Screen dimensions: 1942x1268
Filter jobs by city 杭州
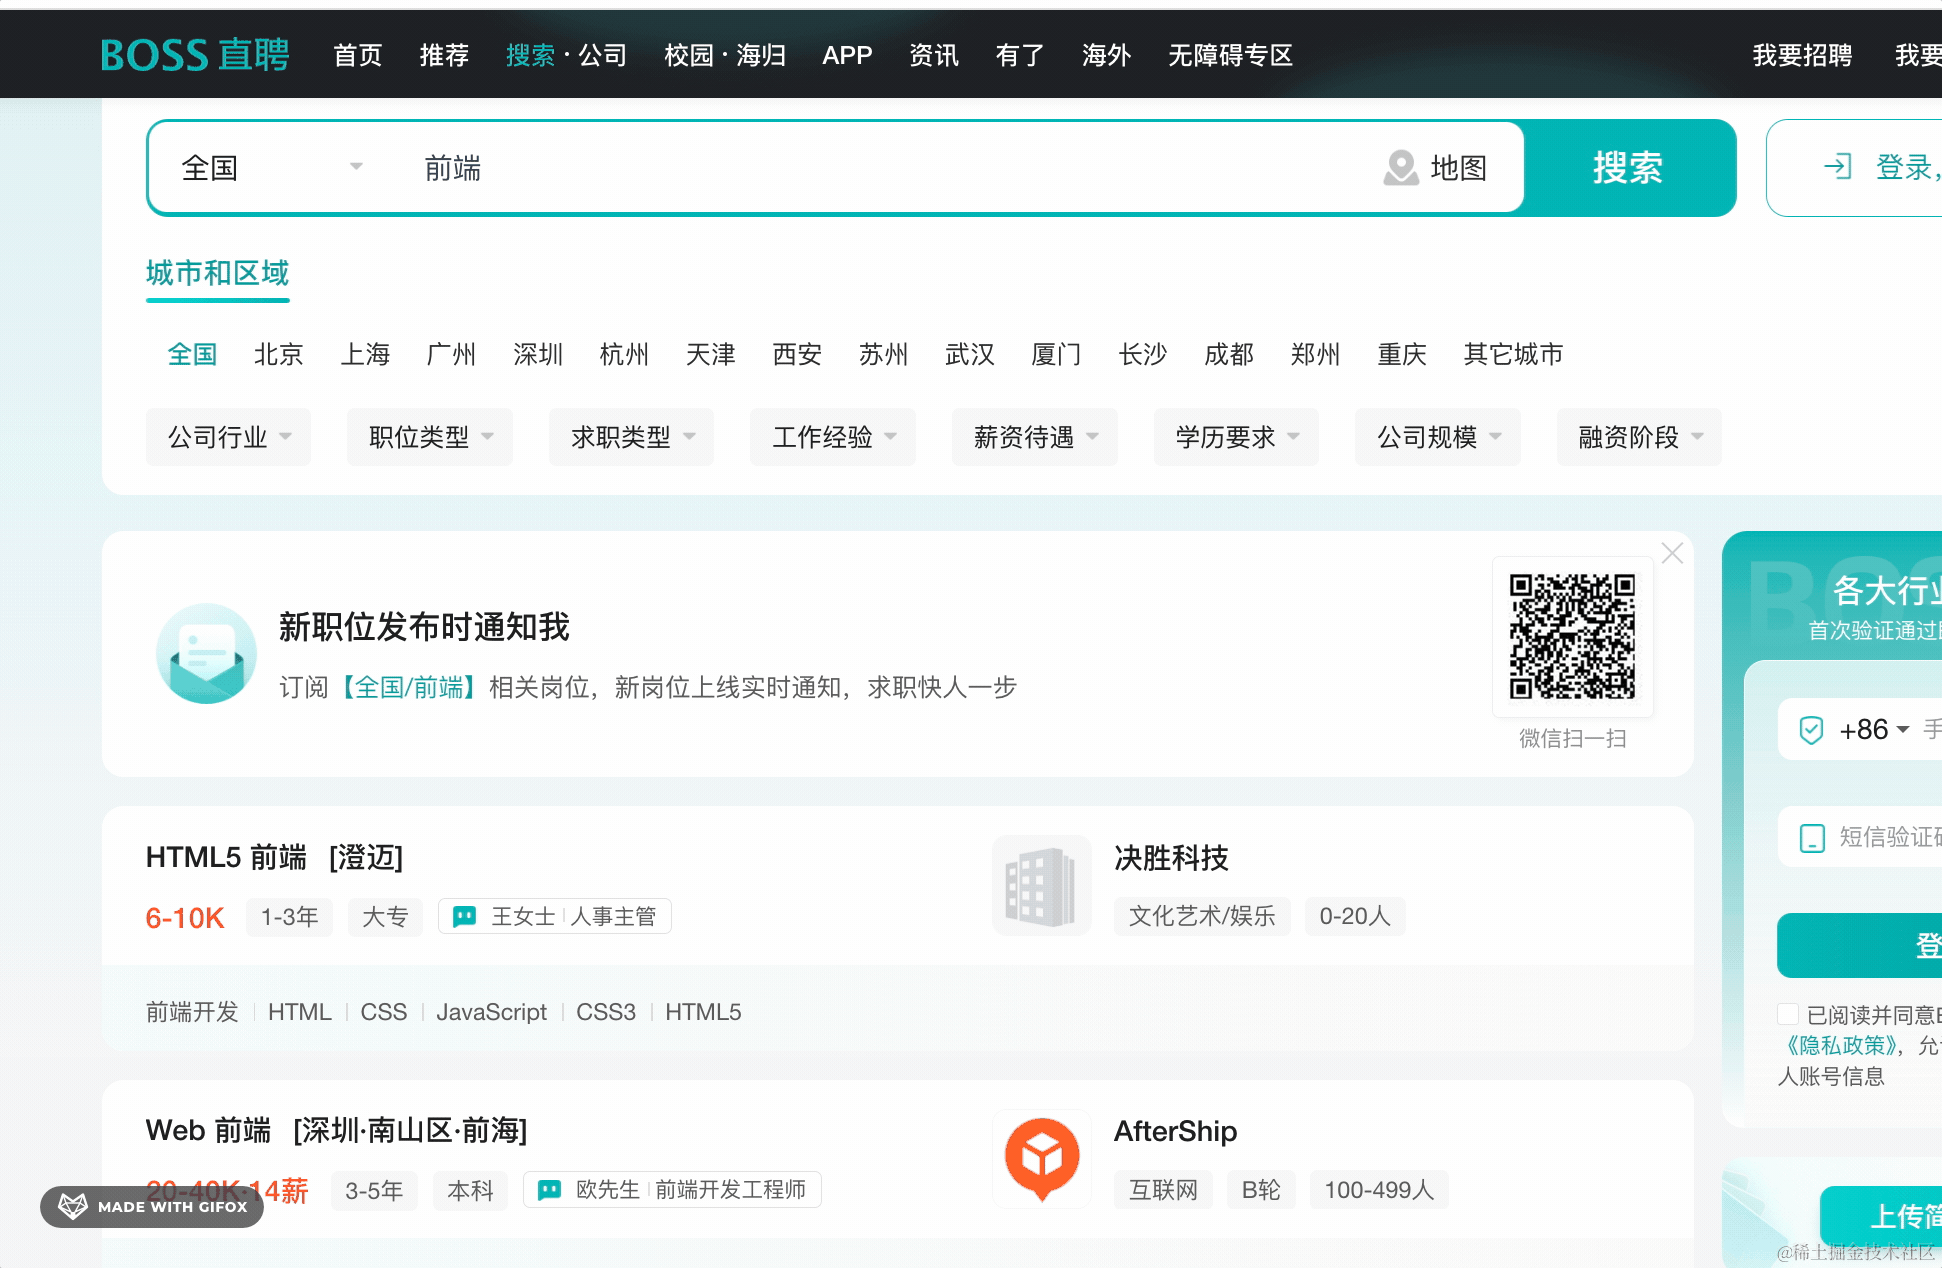(624, 354)
